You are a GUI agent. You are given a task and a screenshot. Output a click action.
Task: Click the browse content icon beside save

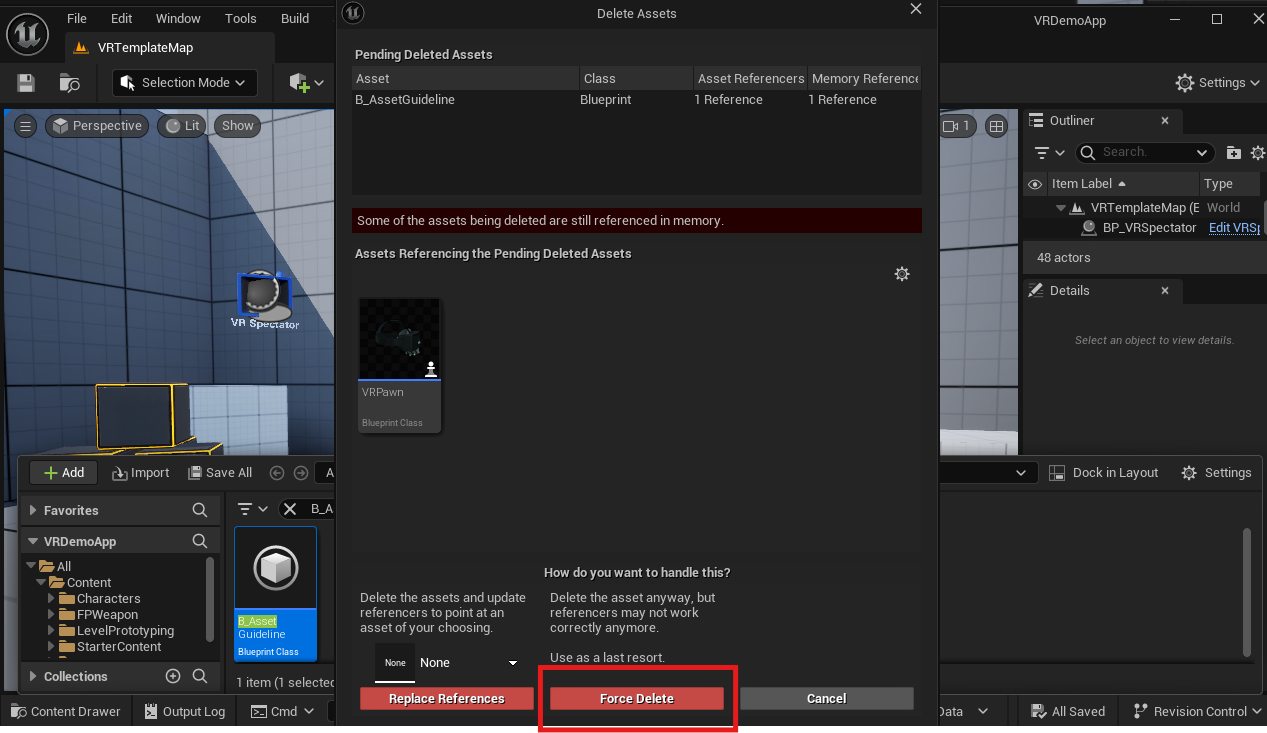[69, 83]
